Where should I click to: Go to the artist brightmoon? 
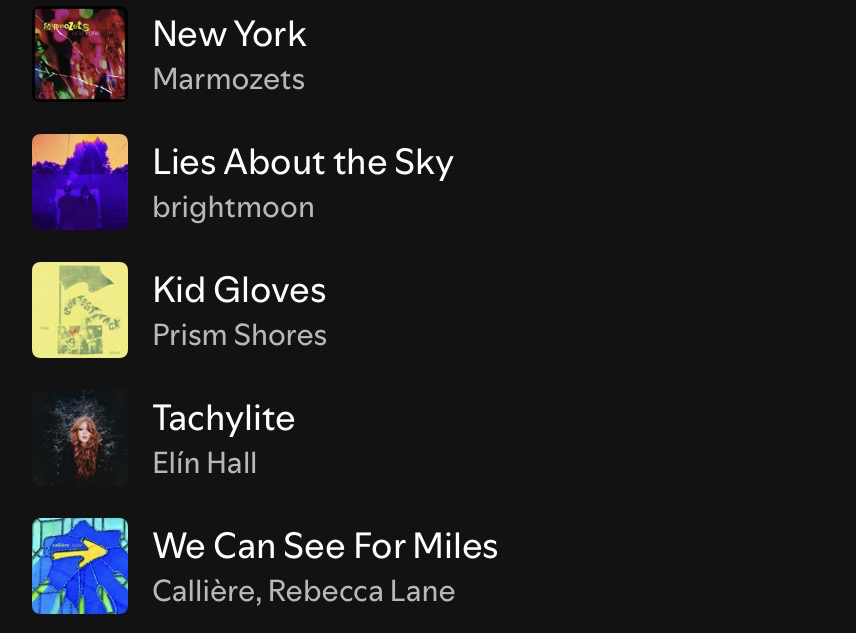pos(233,207)
